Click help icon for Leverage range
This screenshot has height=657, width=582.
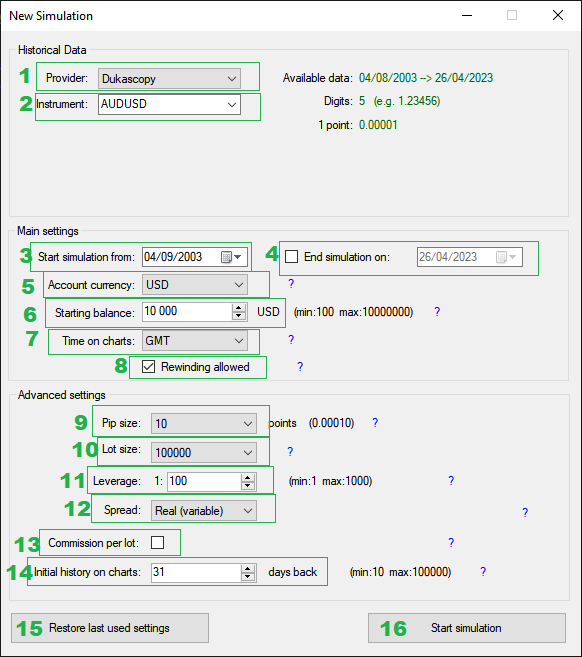click(451, 481)
